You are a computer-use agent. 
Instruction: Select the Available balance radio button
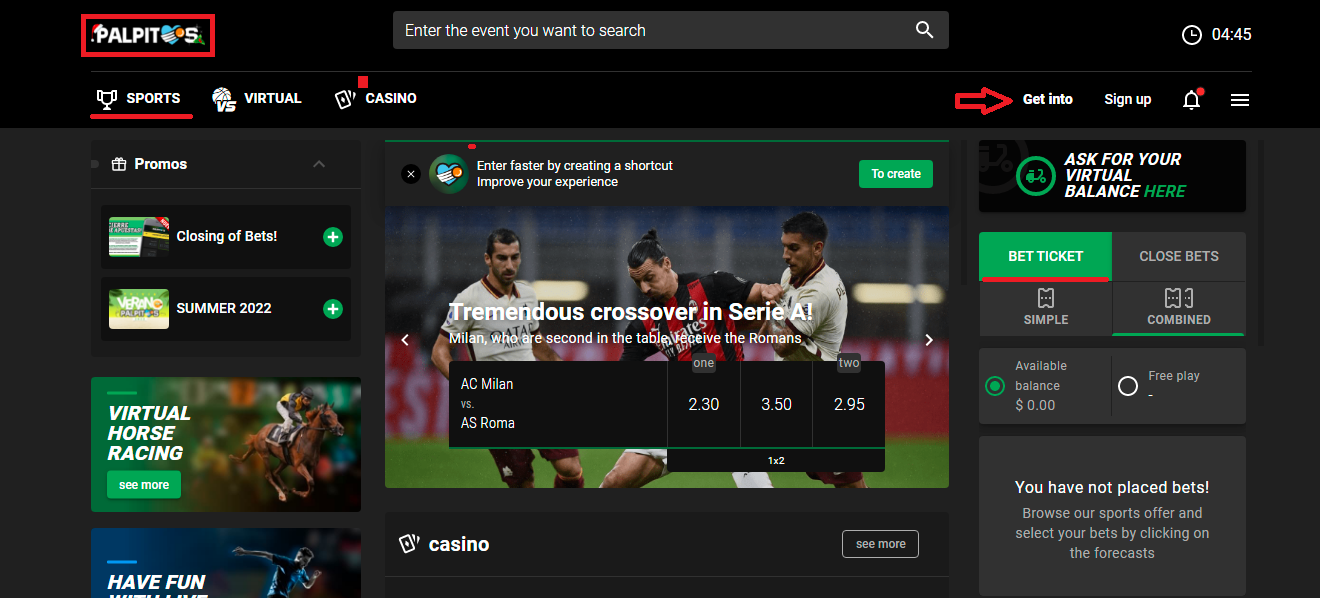[995, 386]
